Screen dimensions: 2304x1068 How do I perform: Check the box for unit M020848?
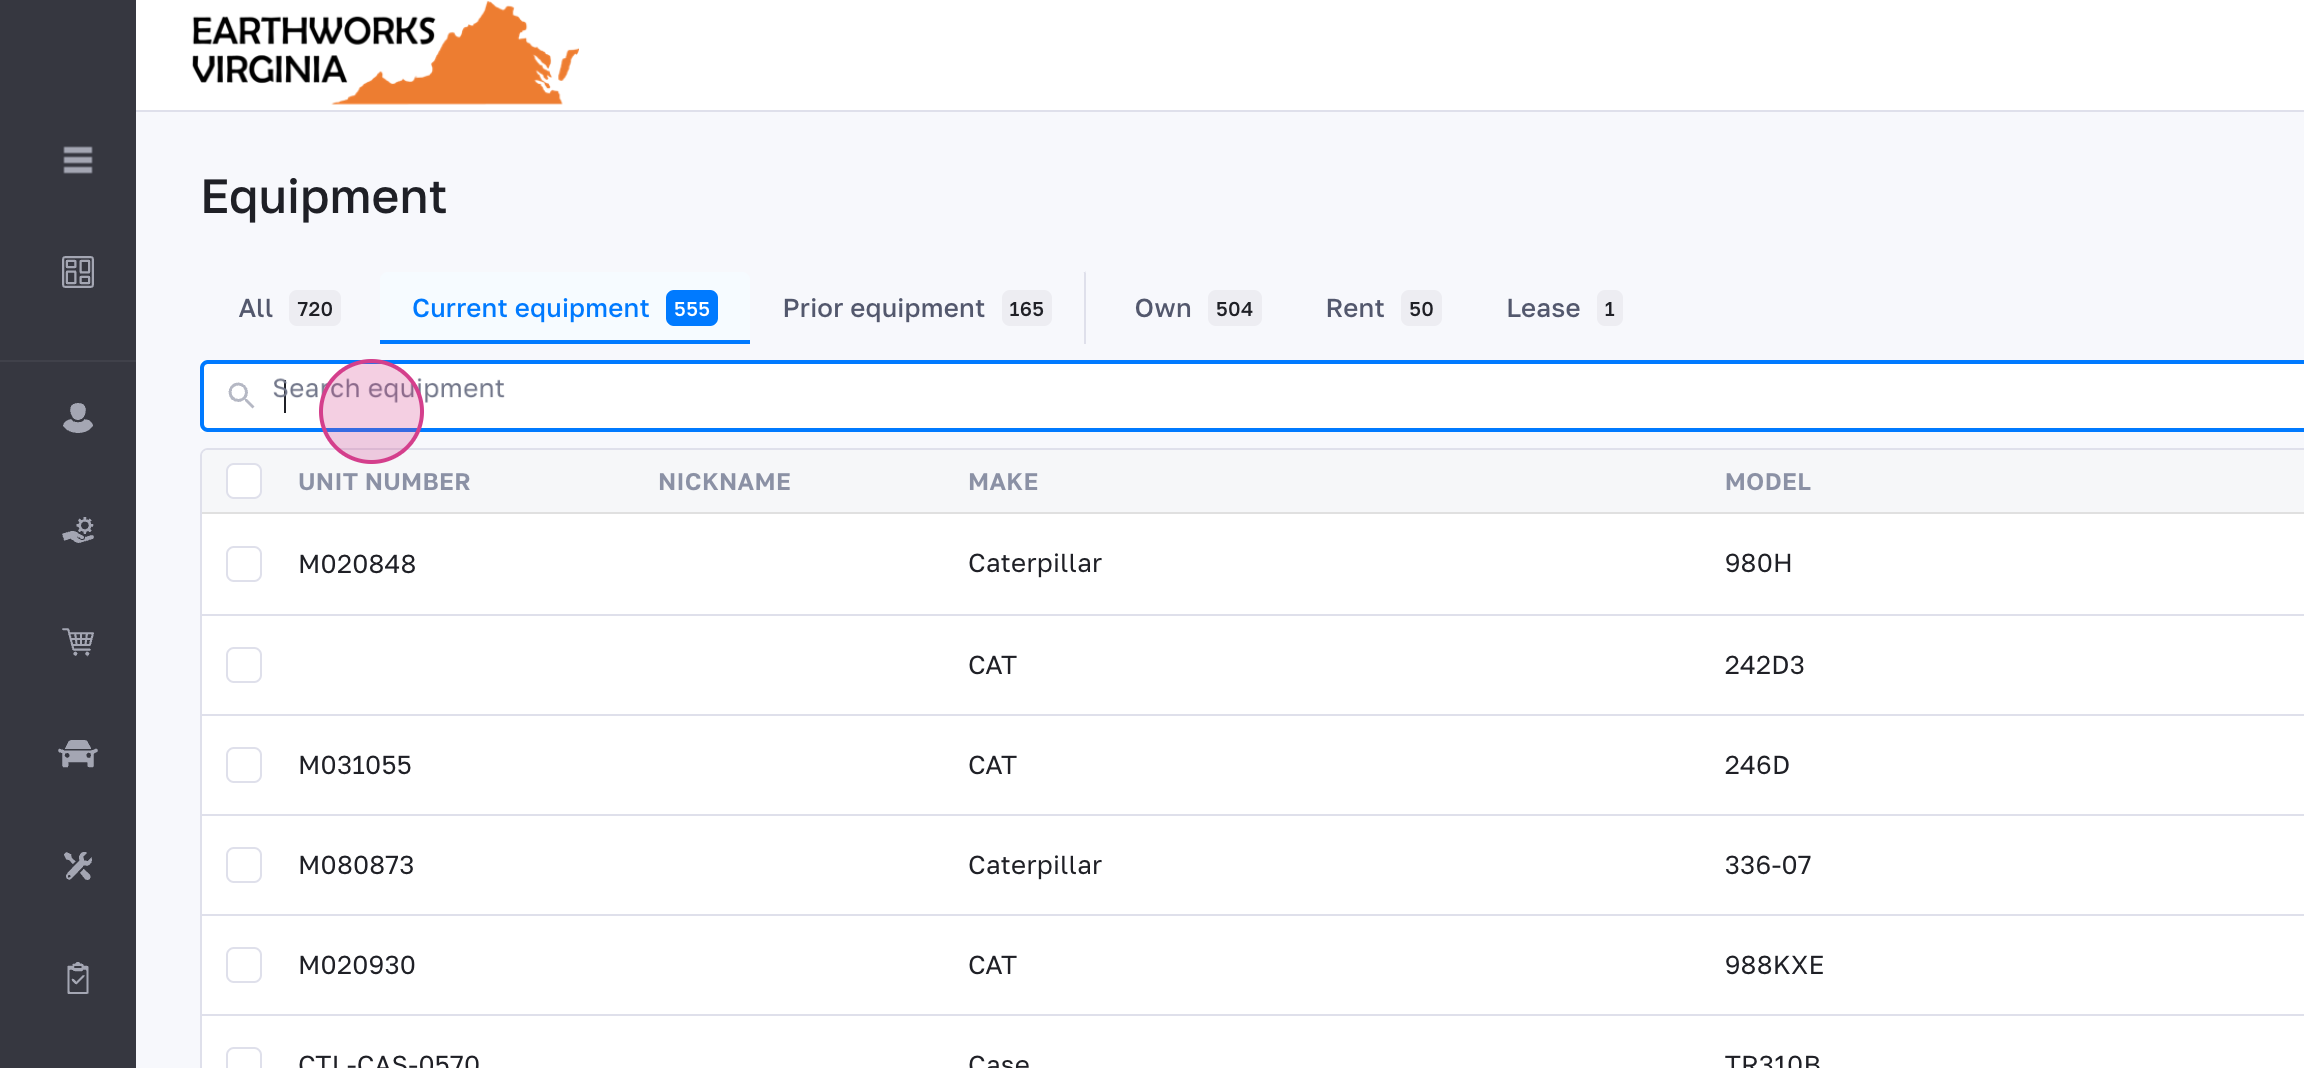(x=244, y=564)
